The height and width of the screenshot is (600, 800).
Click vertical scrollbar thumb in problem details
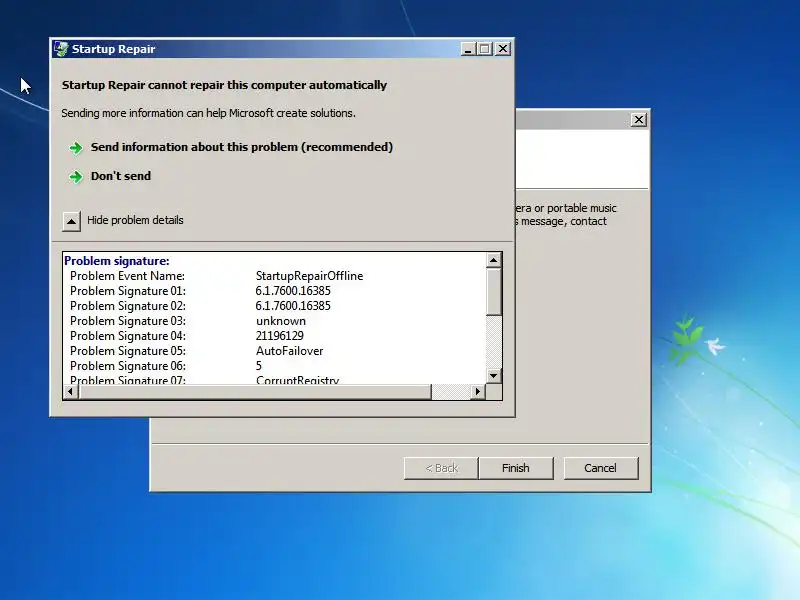coord(493,291)
